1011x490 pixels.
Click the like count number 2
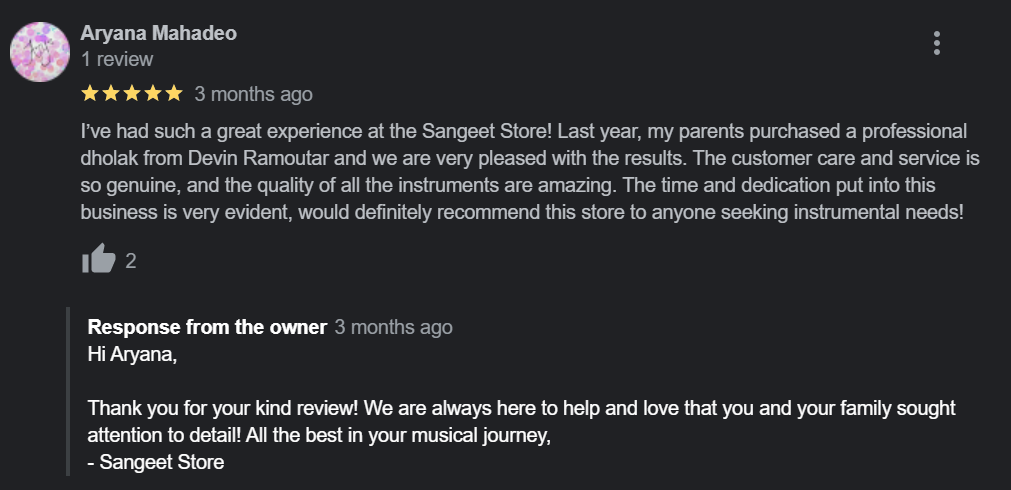[x=131, y=261]
